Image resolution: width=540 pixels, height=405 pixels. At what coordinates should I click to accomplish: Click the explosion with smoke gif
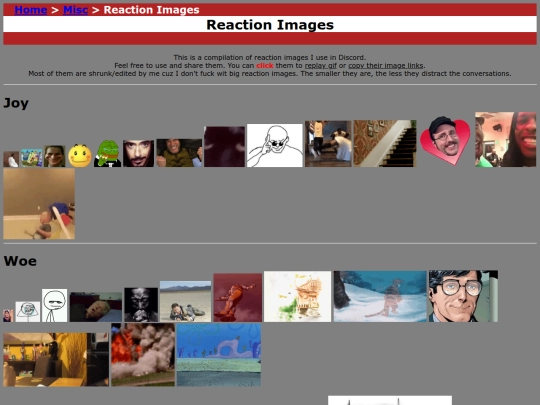(143, 355)
